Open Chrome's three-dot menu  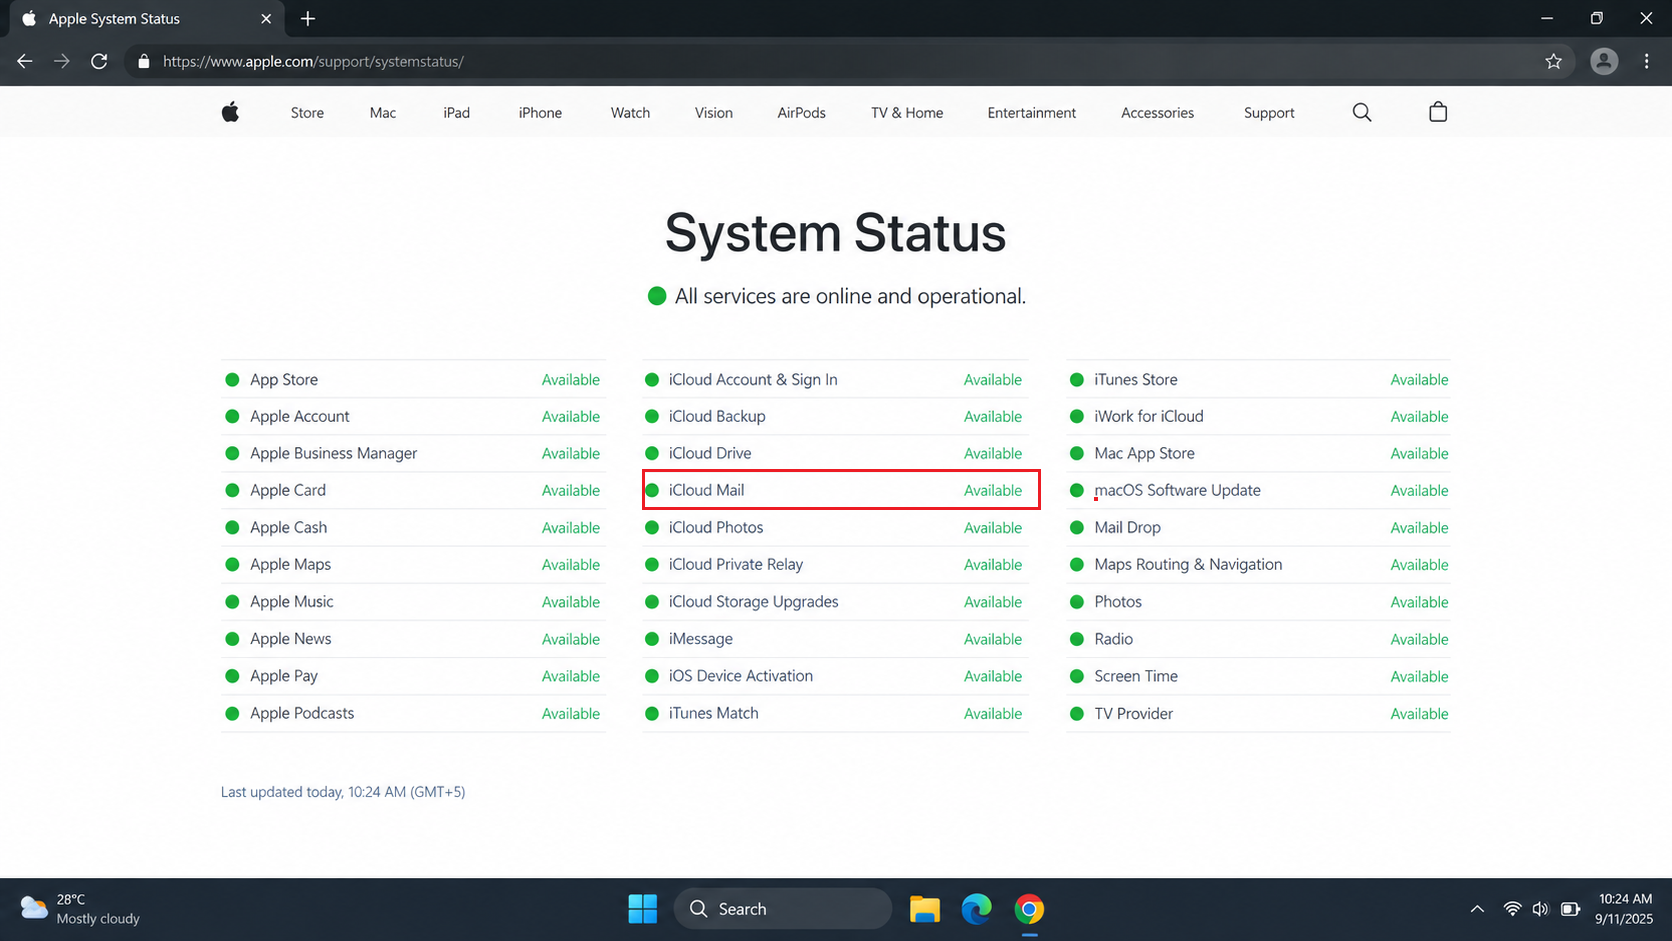1646,61
